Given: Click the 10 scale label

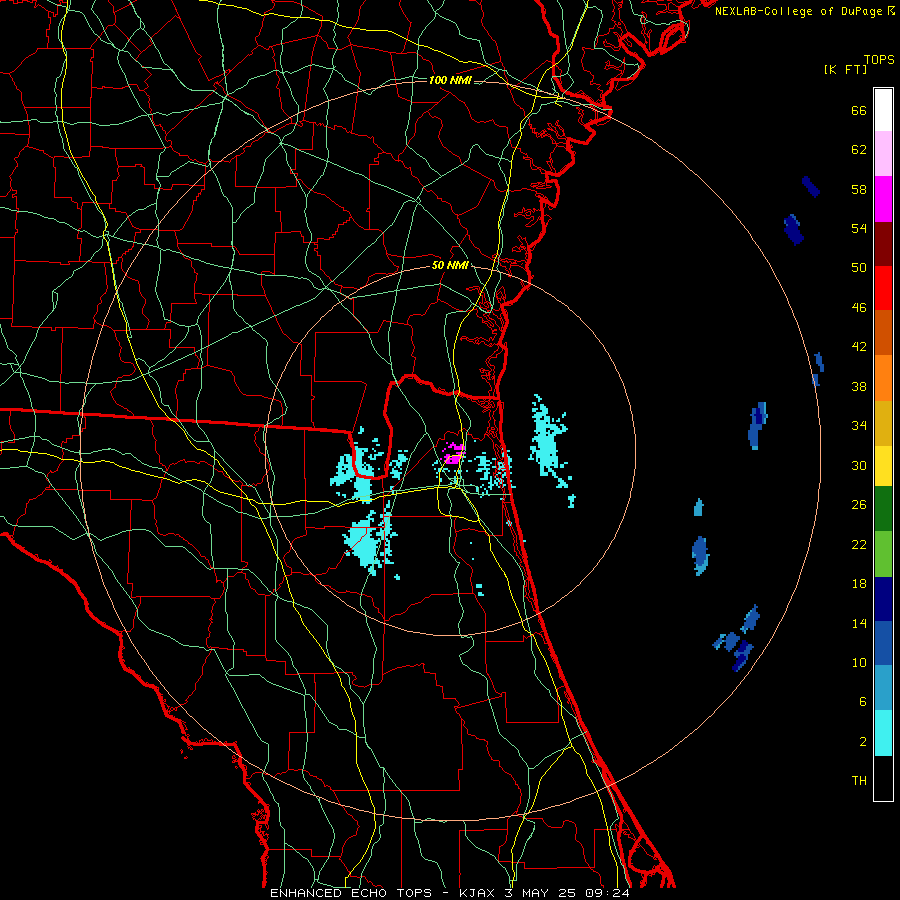Looking at the screenshot, I should [859, 662].
